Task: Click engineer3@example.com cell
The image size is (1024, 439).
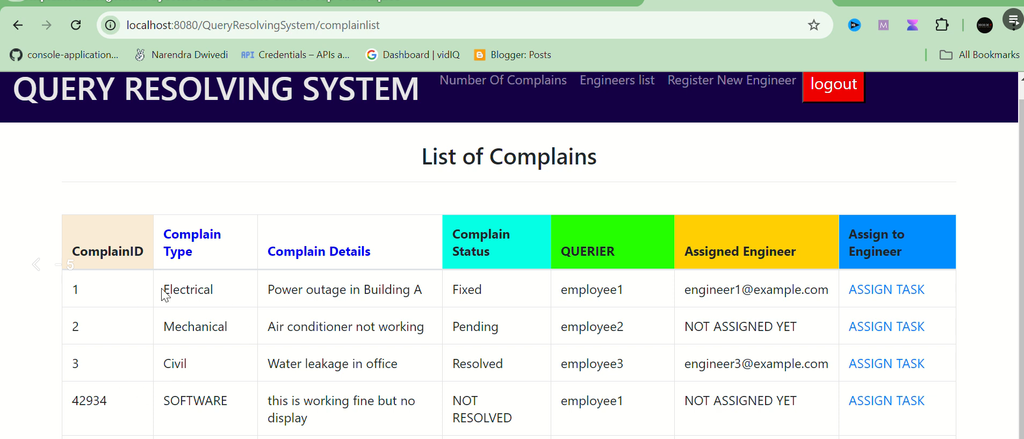Action: pyautogui.click(x=756, y=363)
